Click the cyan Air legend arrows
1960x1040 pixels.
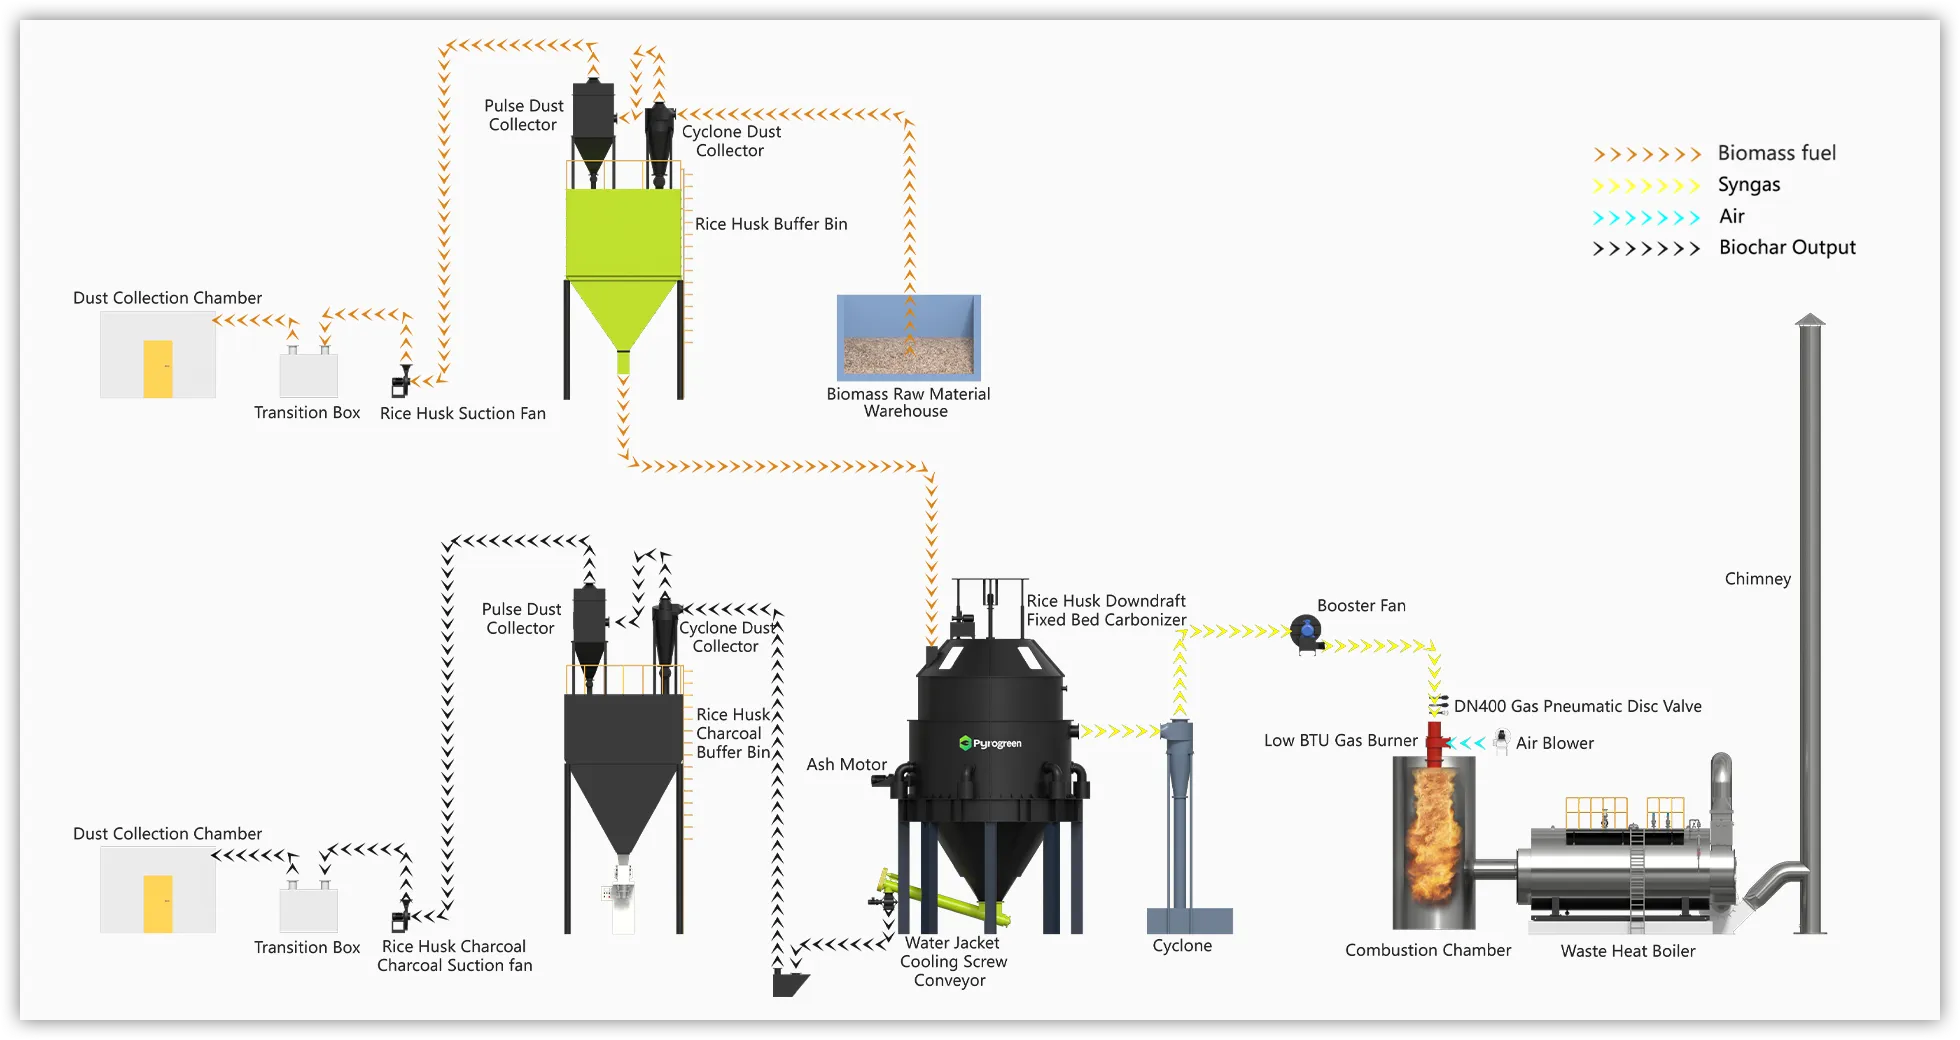[x=1646, y=218]
